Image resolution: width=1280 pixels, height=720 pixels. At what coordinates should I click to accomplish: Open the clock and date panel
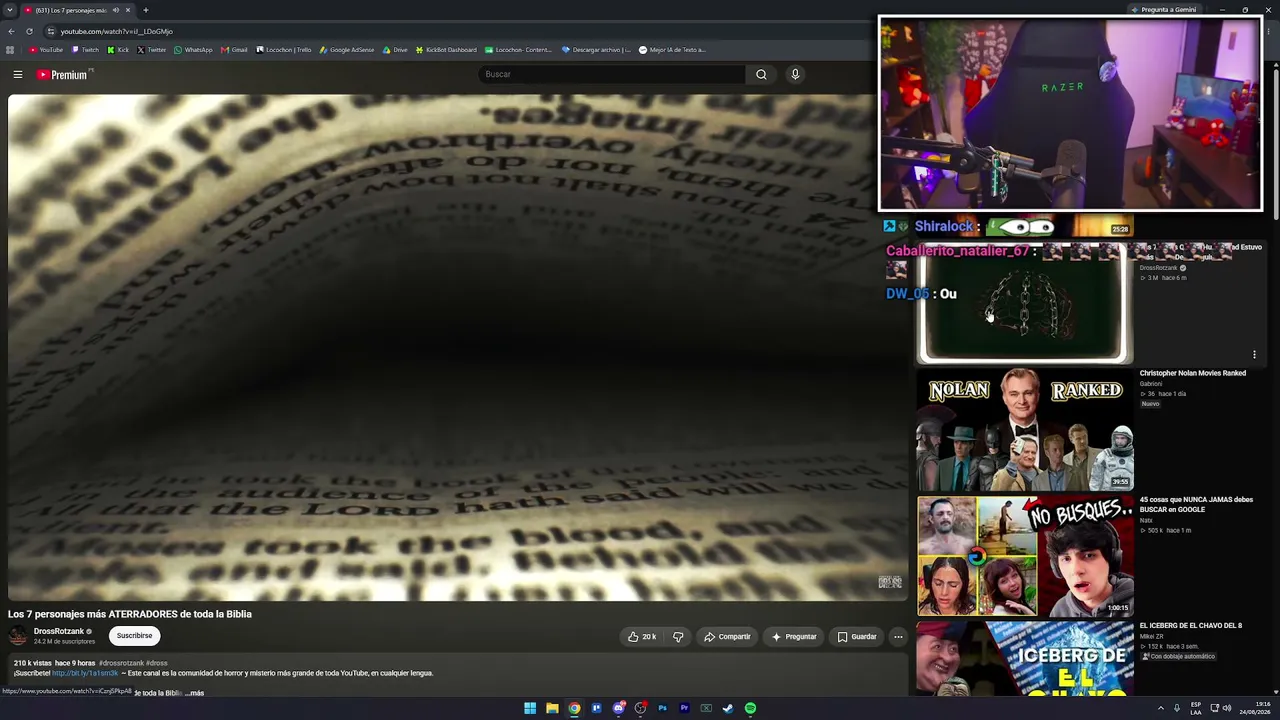[x=1255, y=708]
